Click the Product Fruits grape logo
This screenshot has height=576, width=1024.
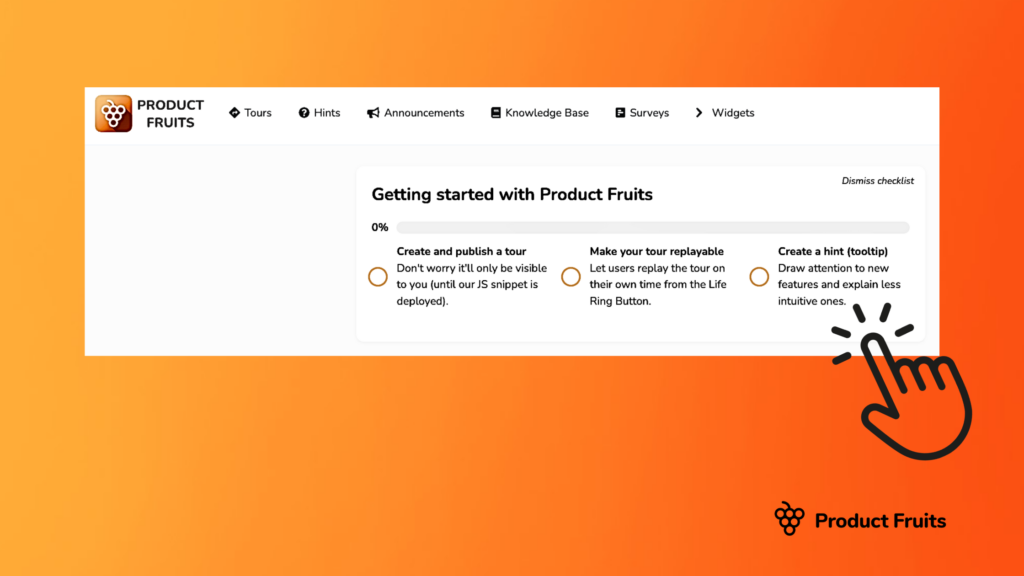pyautogui.click(x=113, y=113)
